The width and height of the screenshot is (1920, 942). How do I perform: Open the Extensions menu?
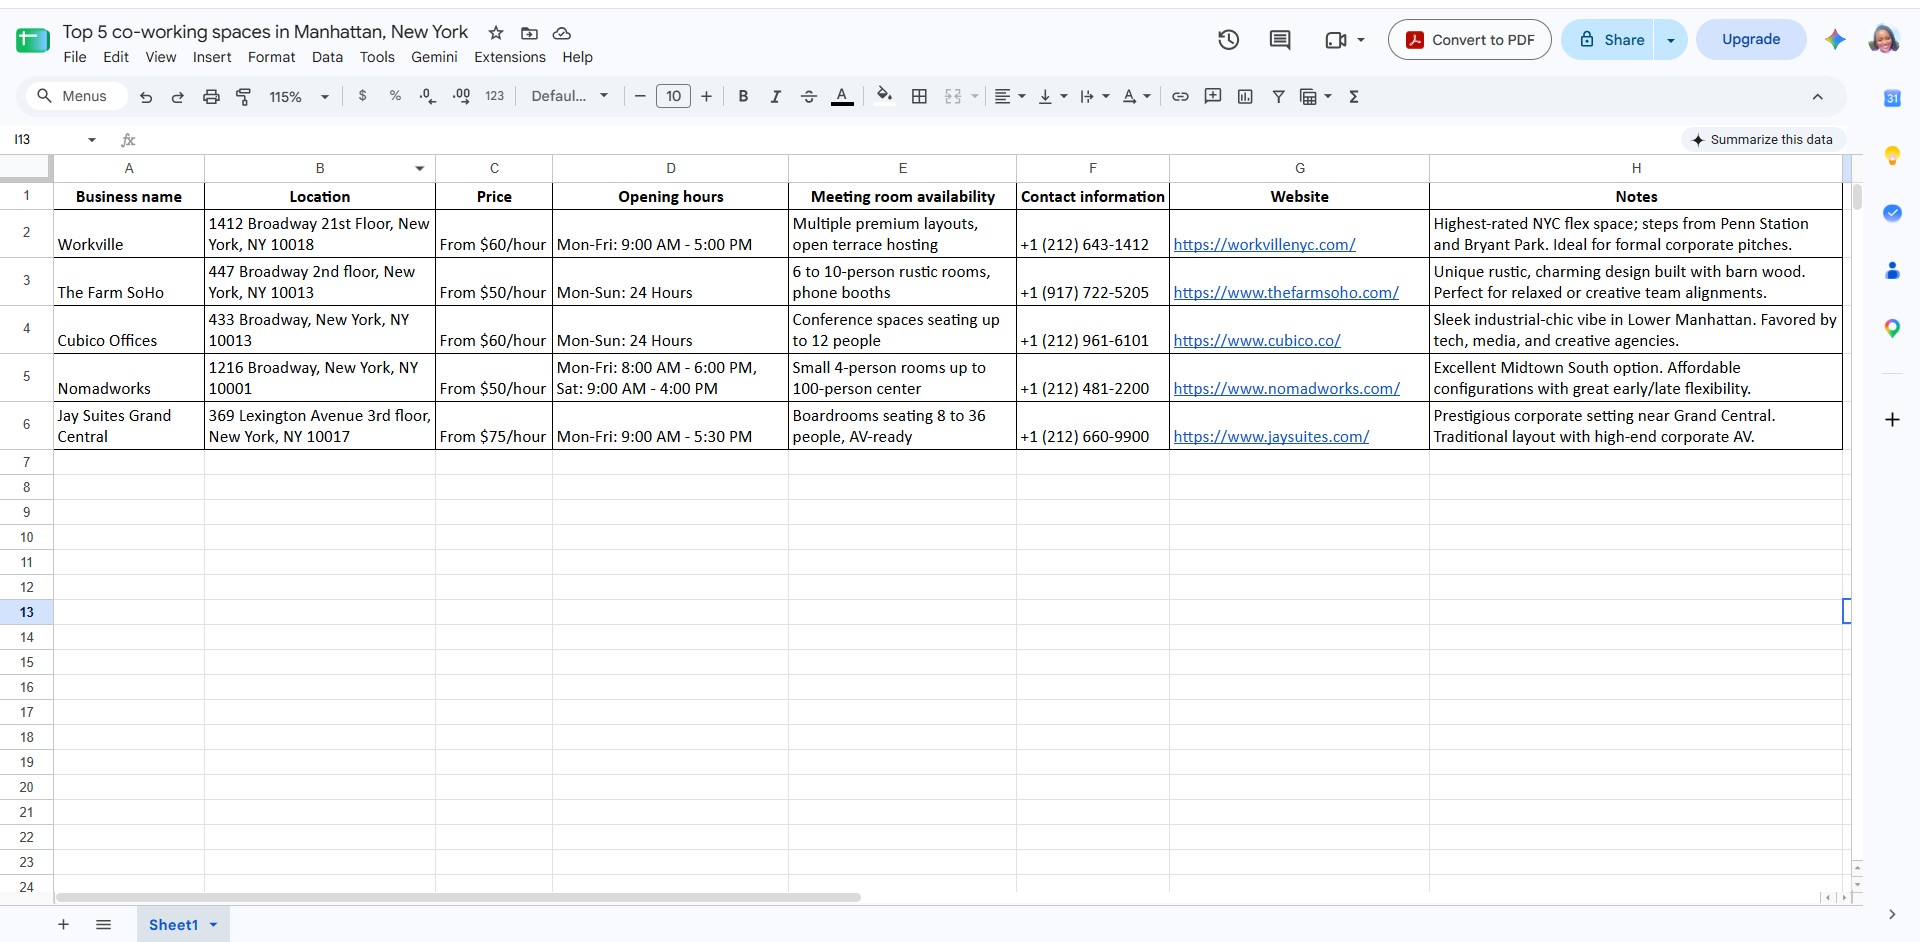click(x=510, y=57)
